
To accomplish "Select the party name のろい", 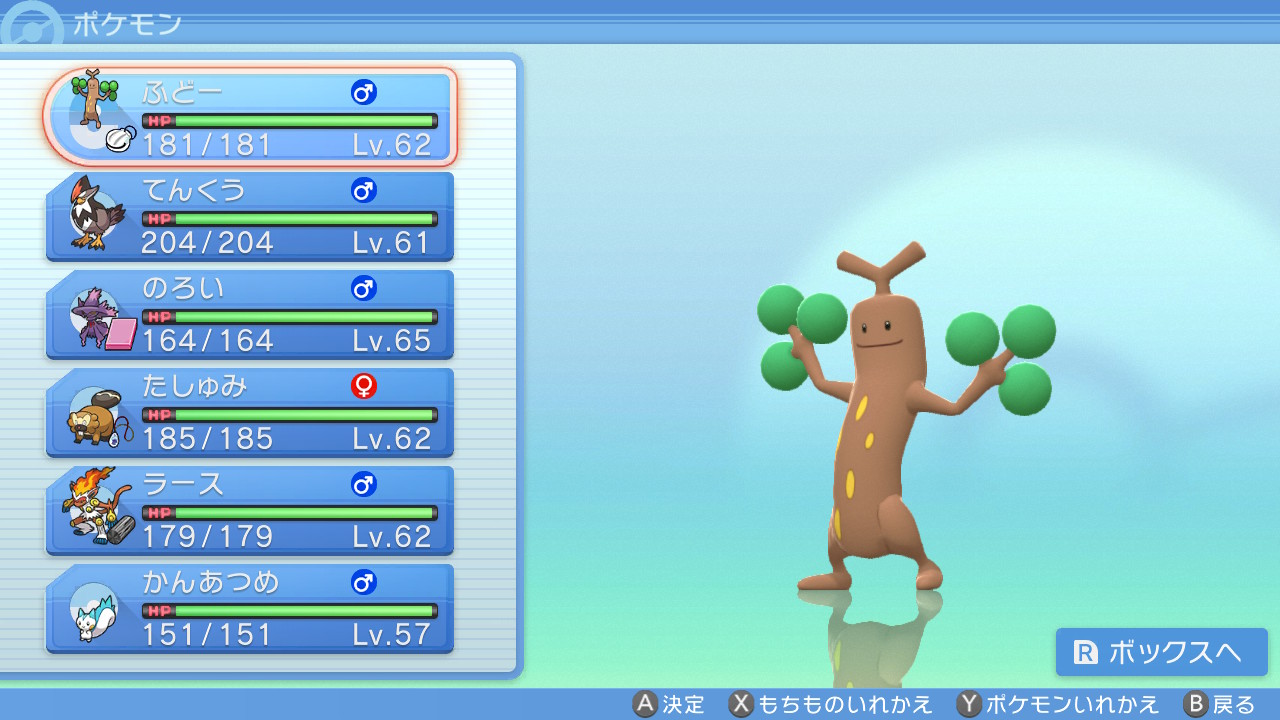I will pos(183,288).
